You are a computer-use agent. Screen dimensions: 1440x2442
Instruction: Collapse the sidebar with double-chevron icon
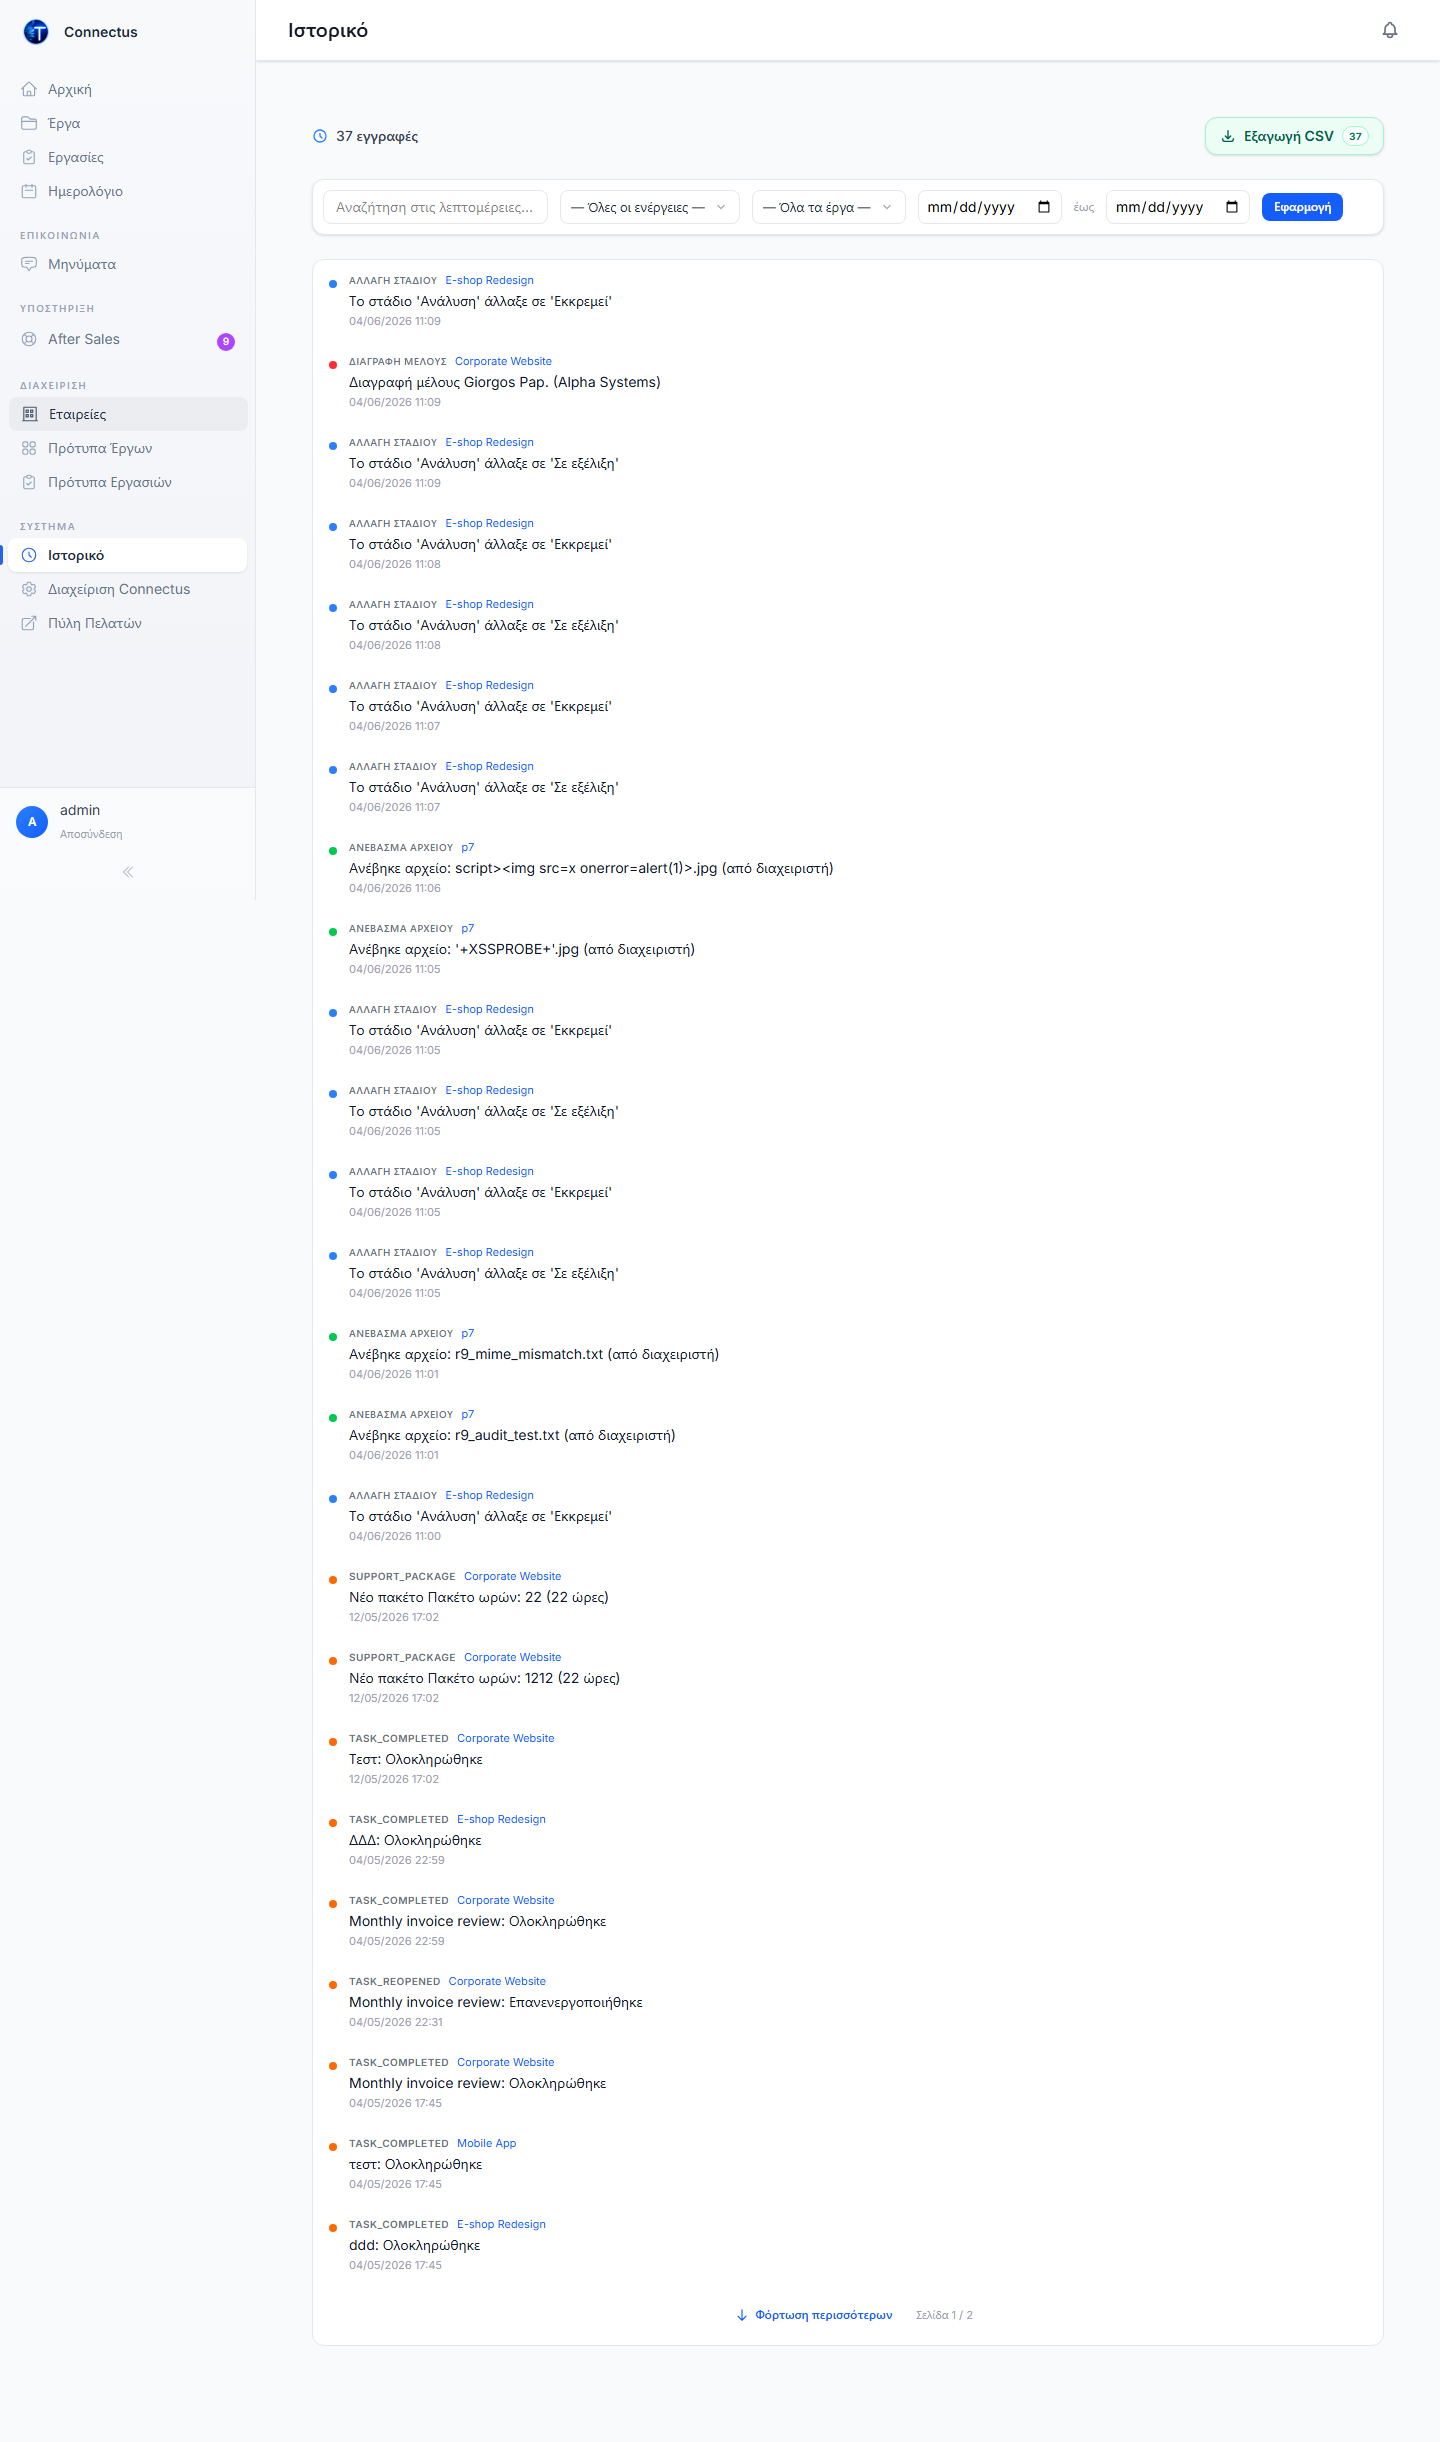pos(128,872)
